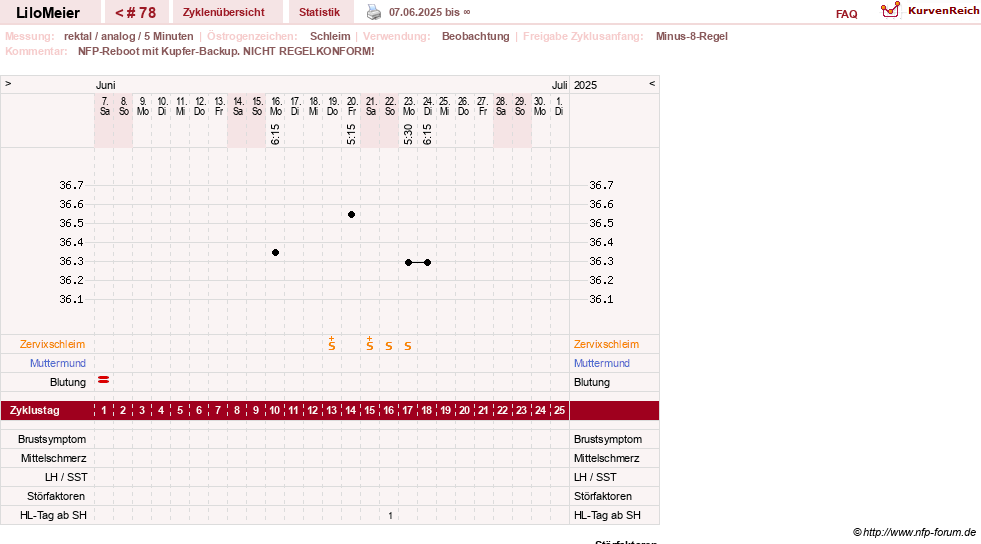Click date header '1. Di'
The height and width of the screenshot is (544, 981).
559,106
